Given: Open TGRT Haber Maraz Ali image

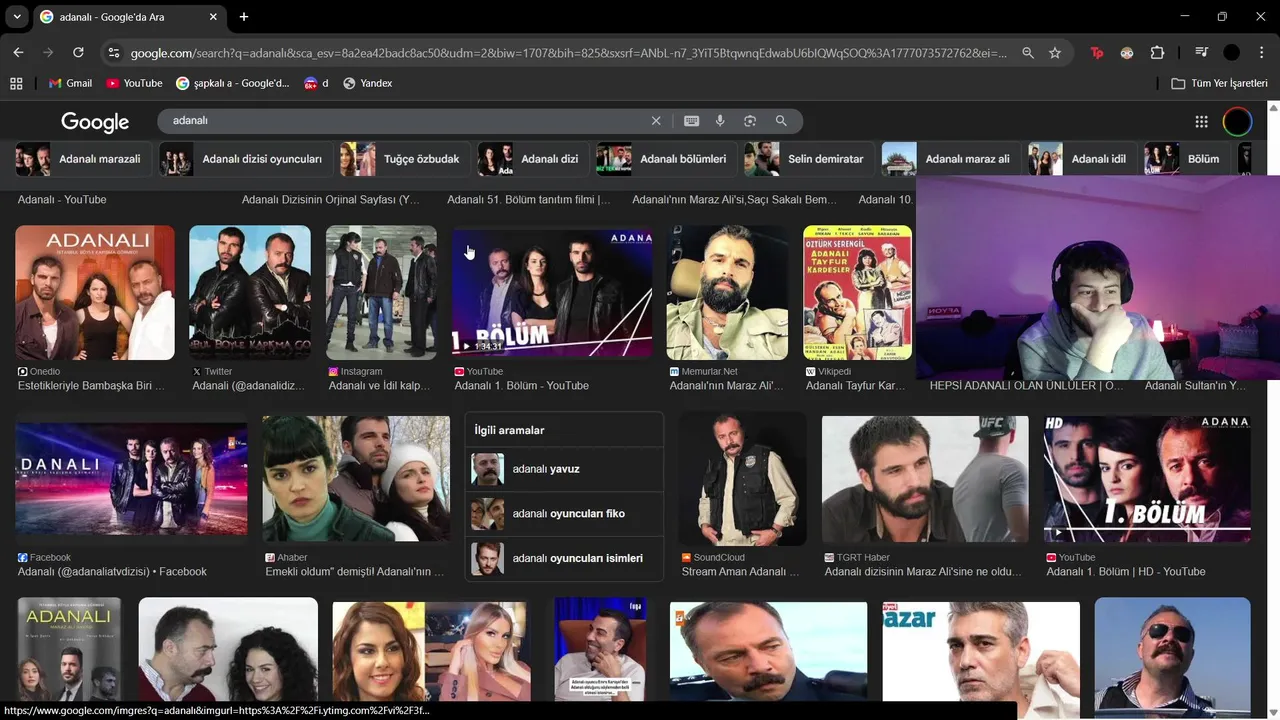Looking at the screenshot, I should (x=925, y=479).
